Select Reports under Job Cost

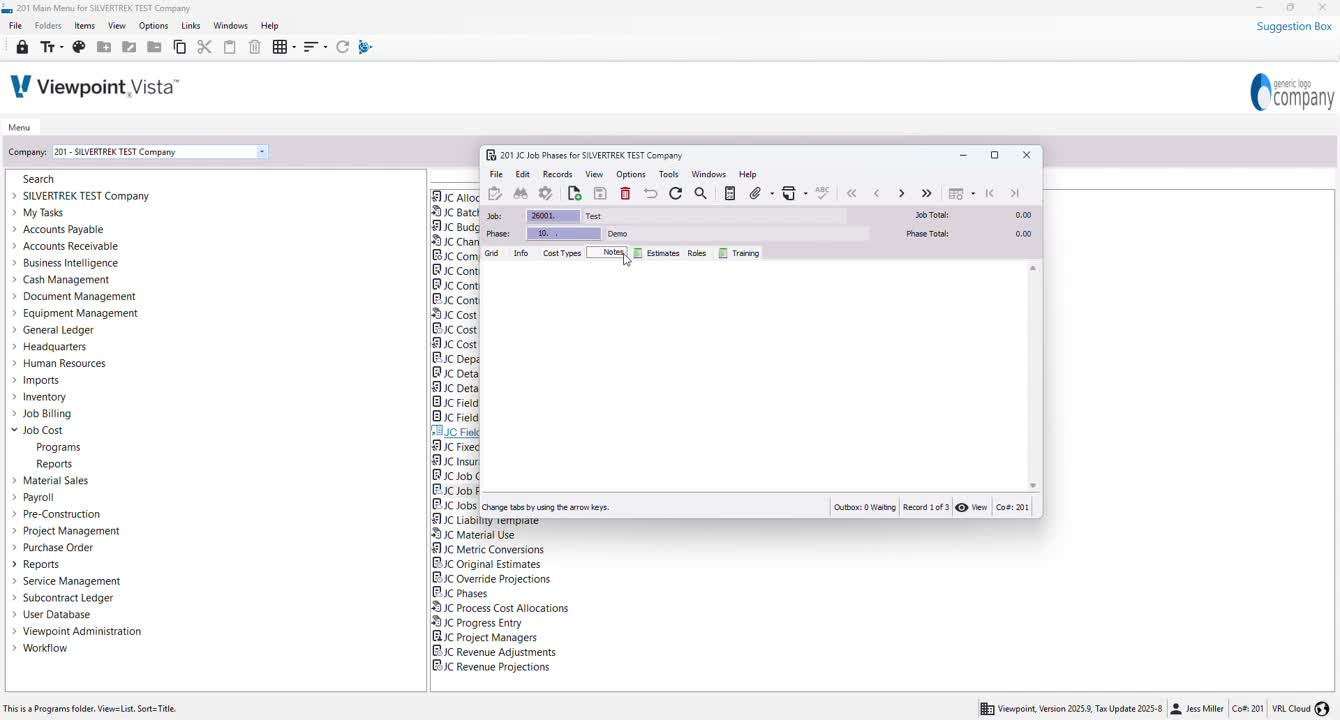(x=54, y=464)
